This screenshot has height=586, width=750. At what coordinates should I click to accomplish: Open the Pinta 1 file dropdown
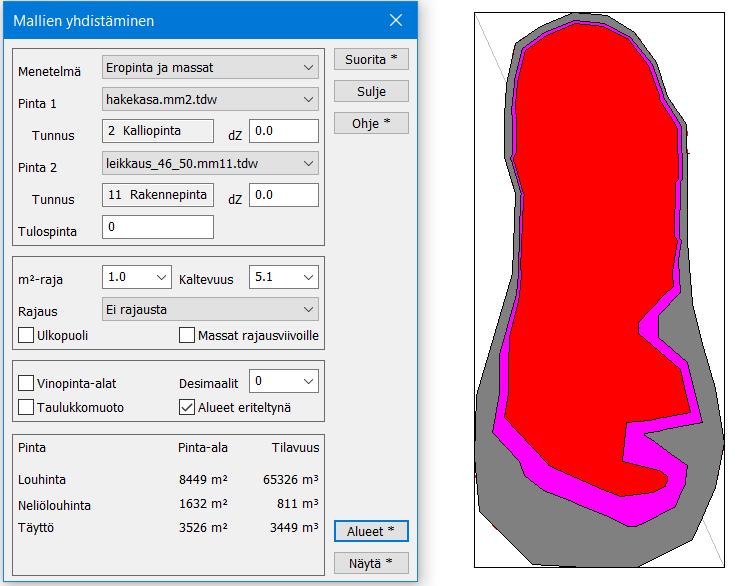click(x=210, y=100)
